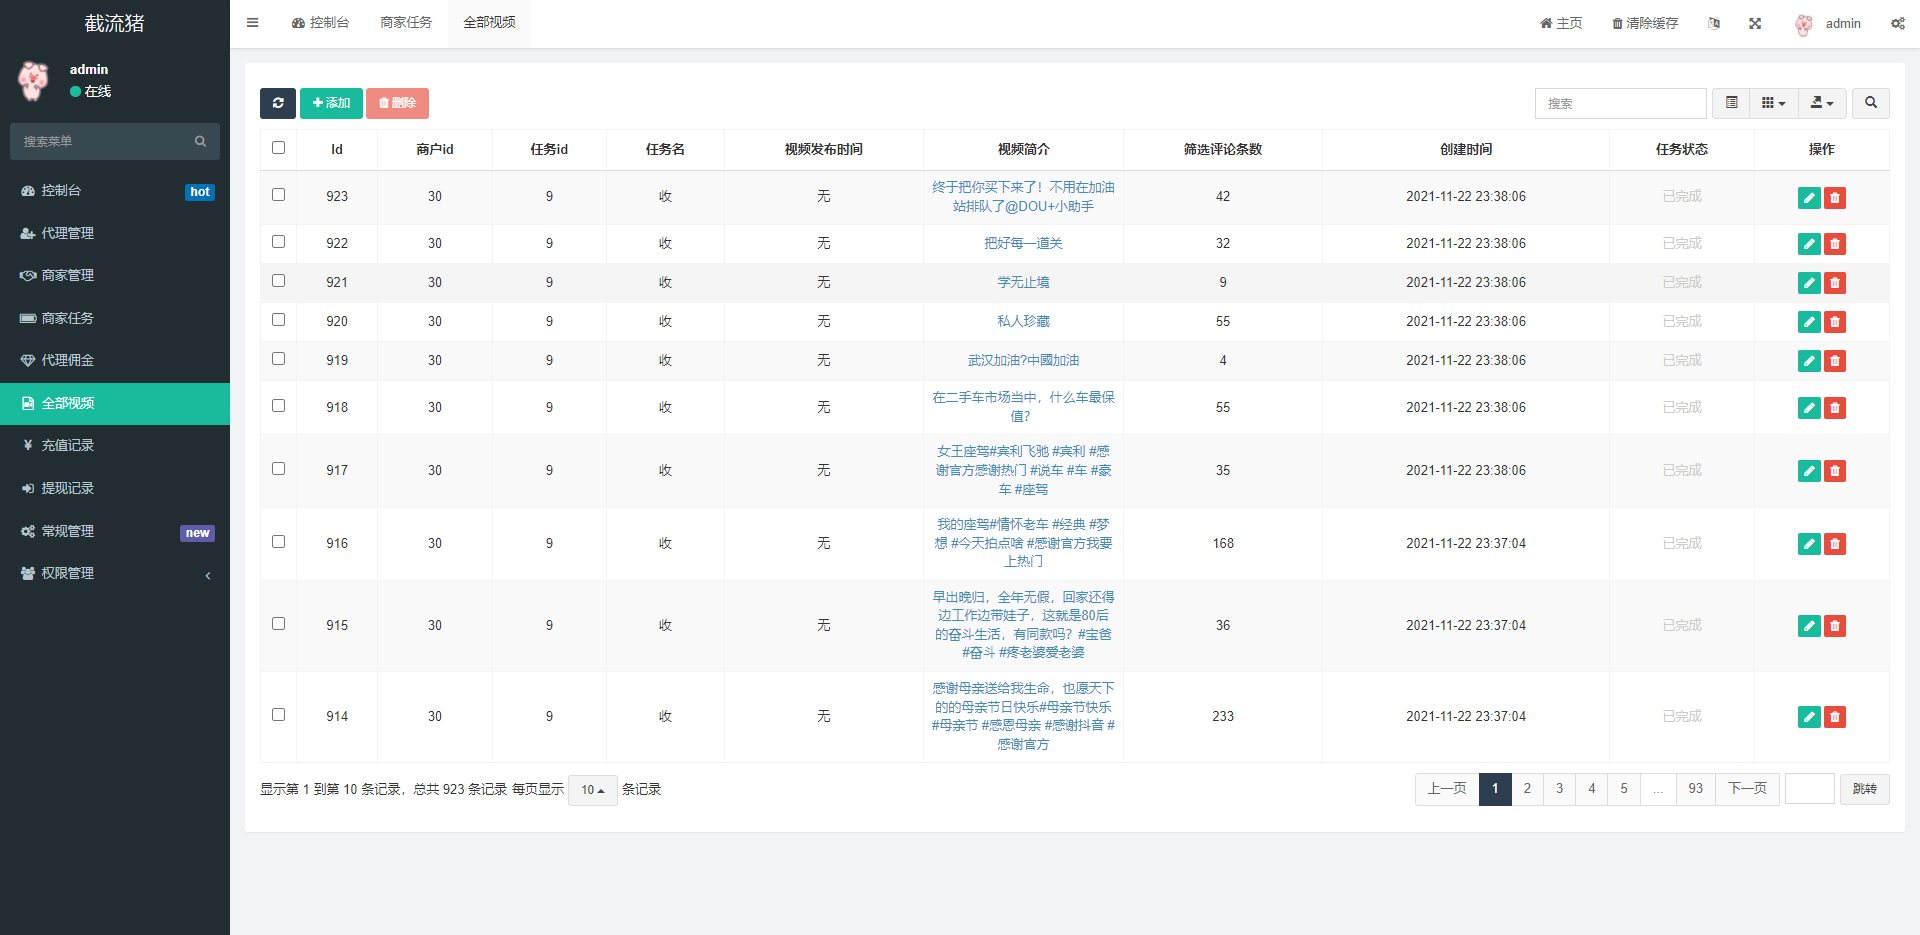
Task: Open the page size dropdown showing 10
Action: 593,790
